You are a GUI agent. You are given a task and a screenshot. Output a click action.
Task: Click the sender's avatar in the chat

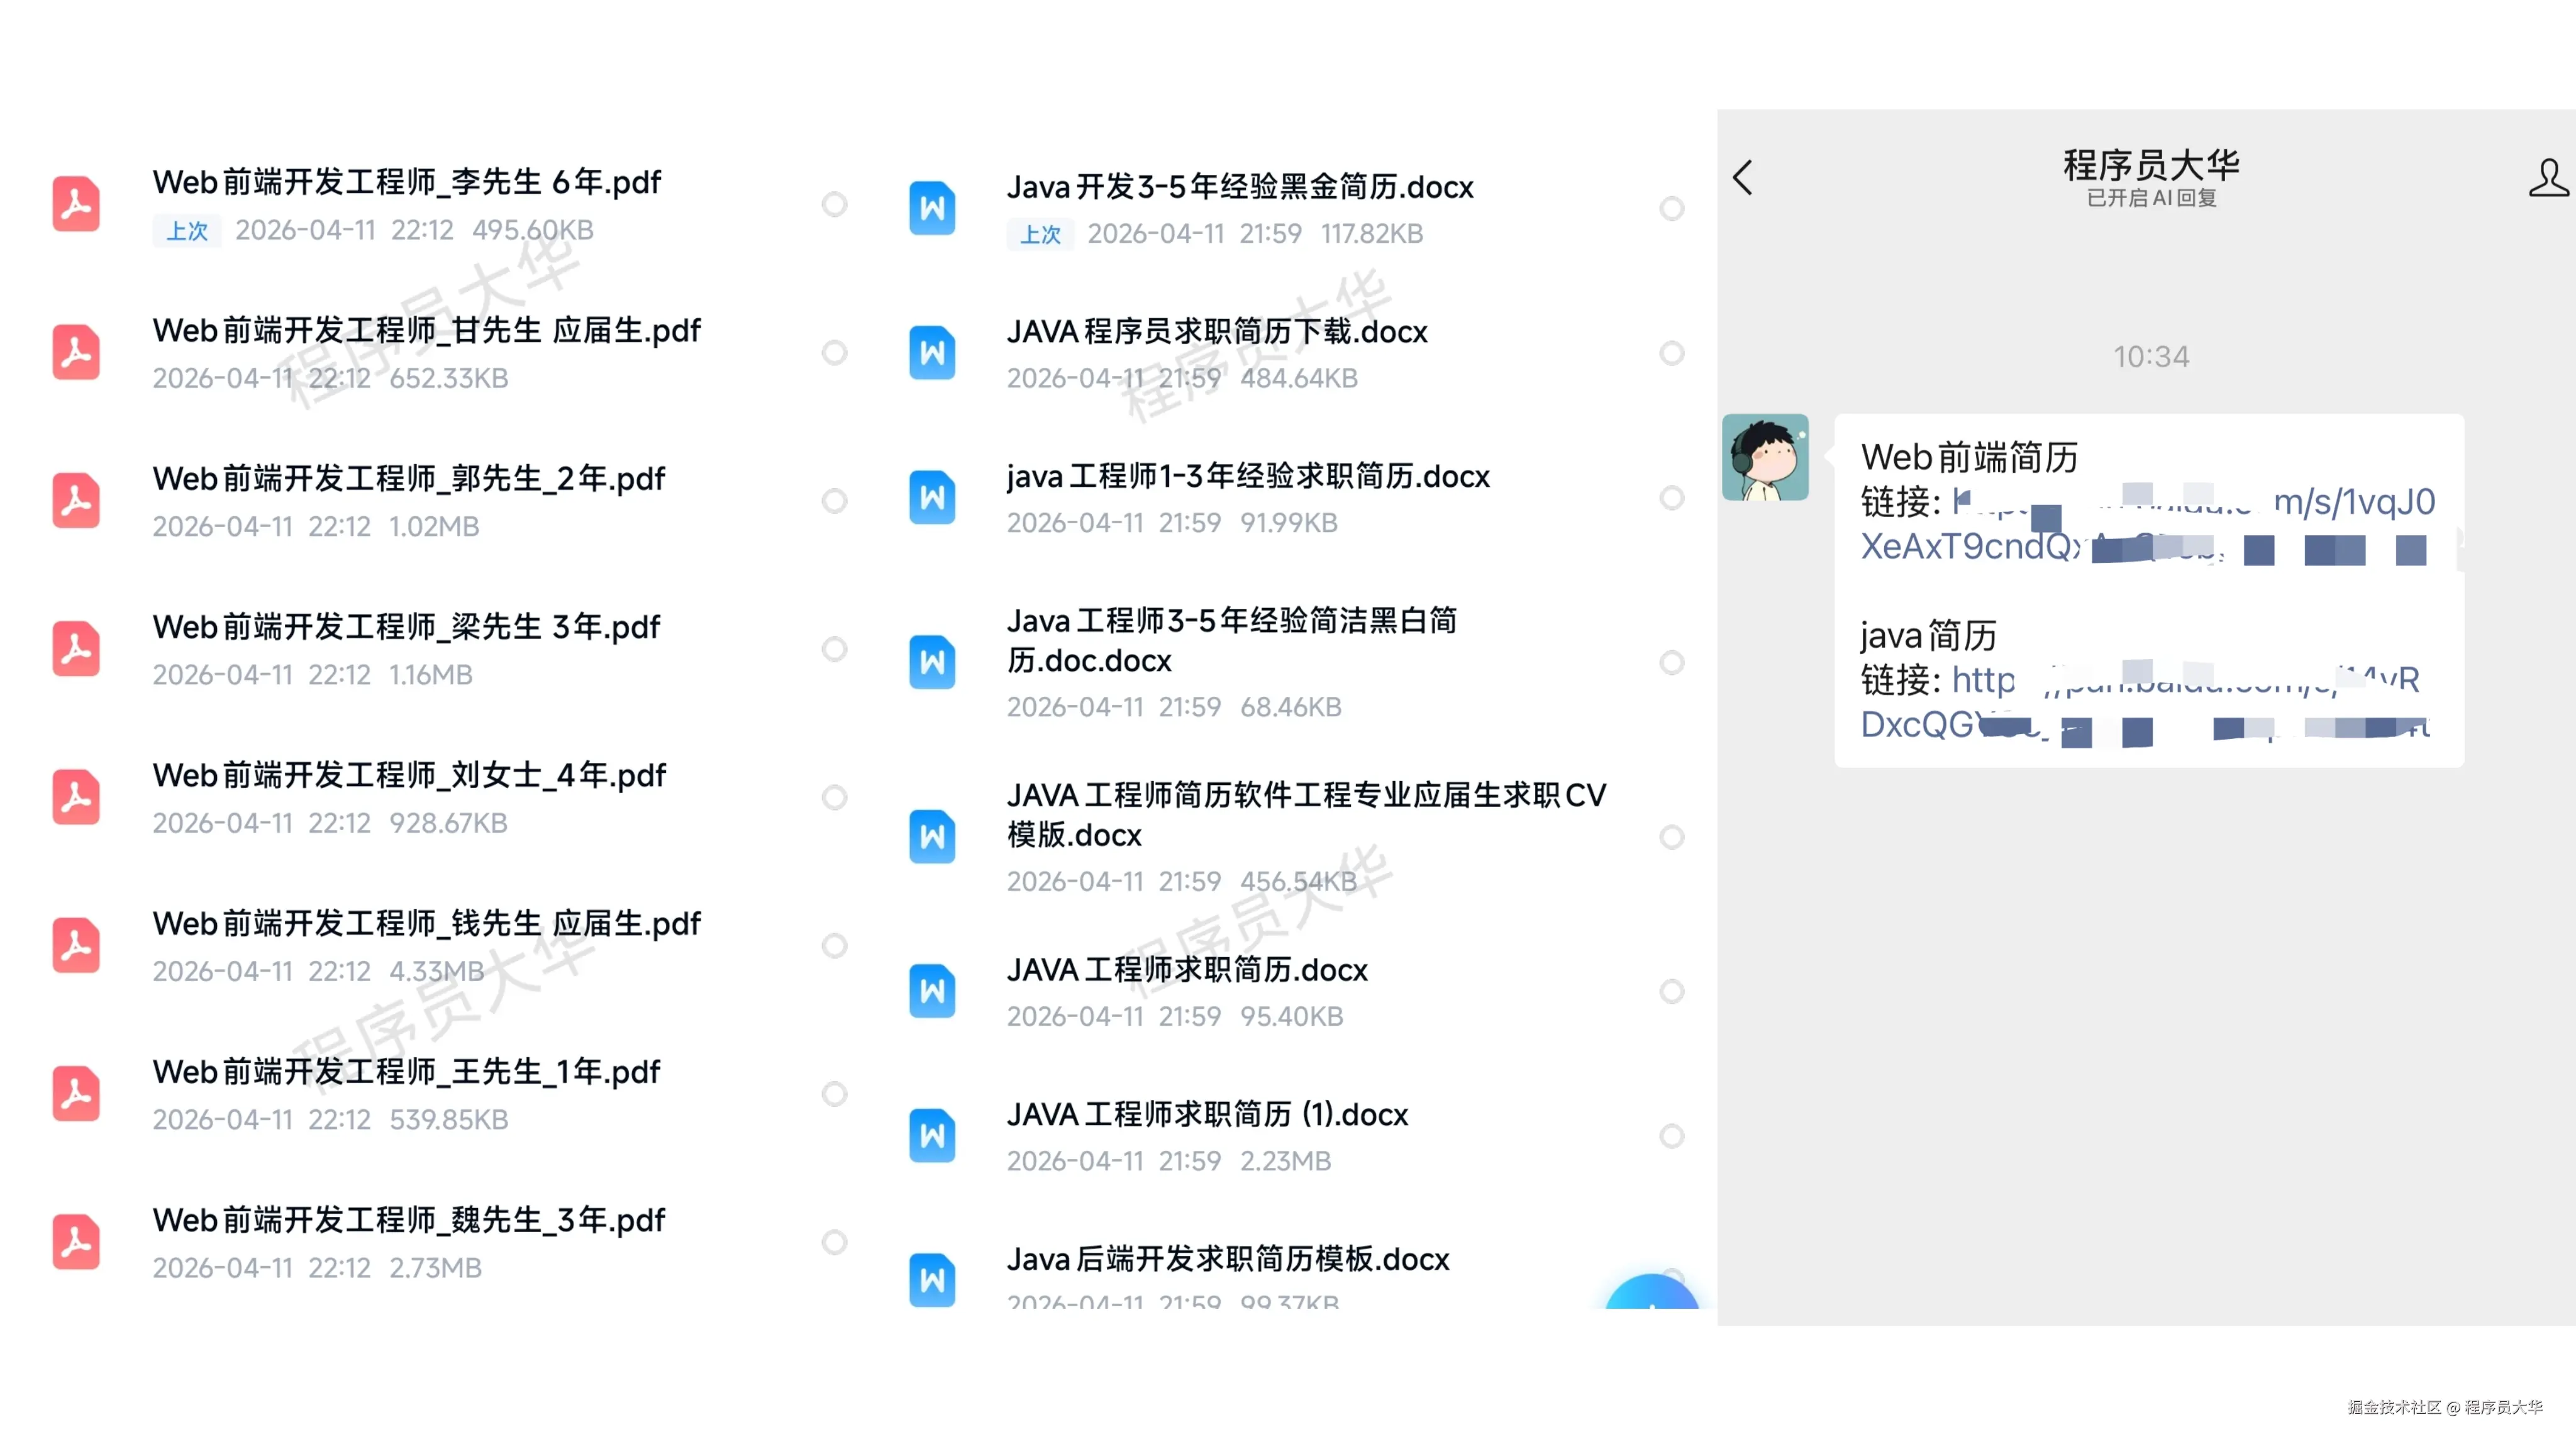(1766, 458)
